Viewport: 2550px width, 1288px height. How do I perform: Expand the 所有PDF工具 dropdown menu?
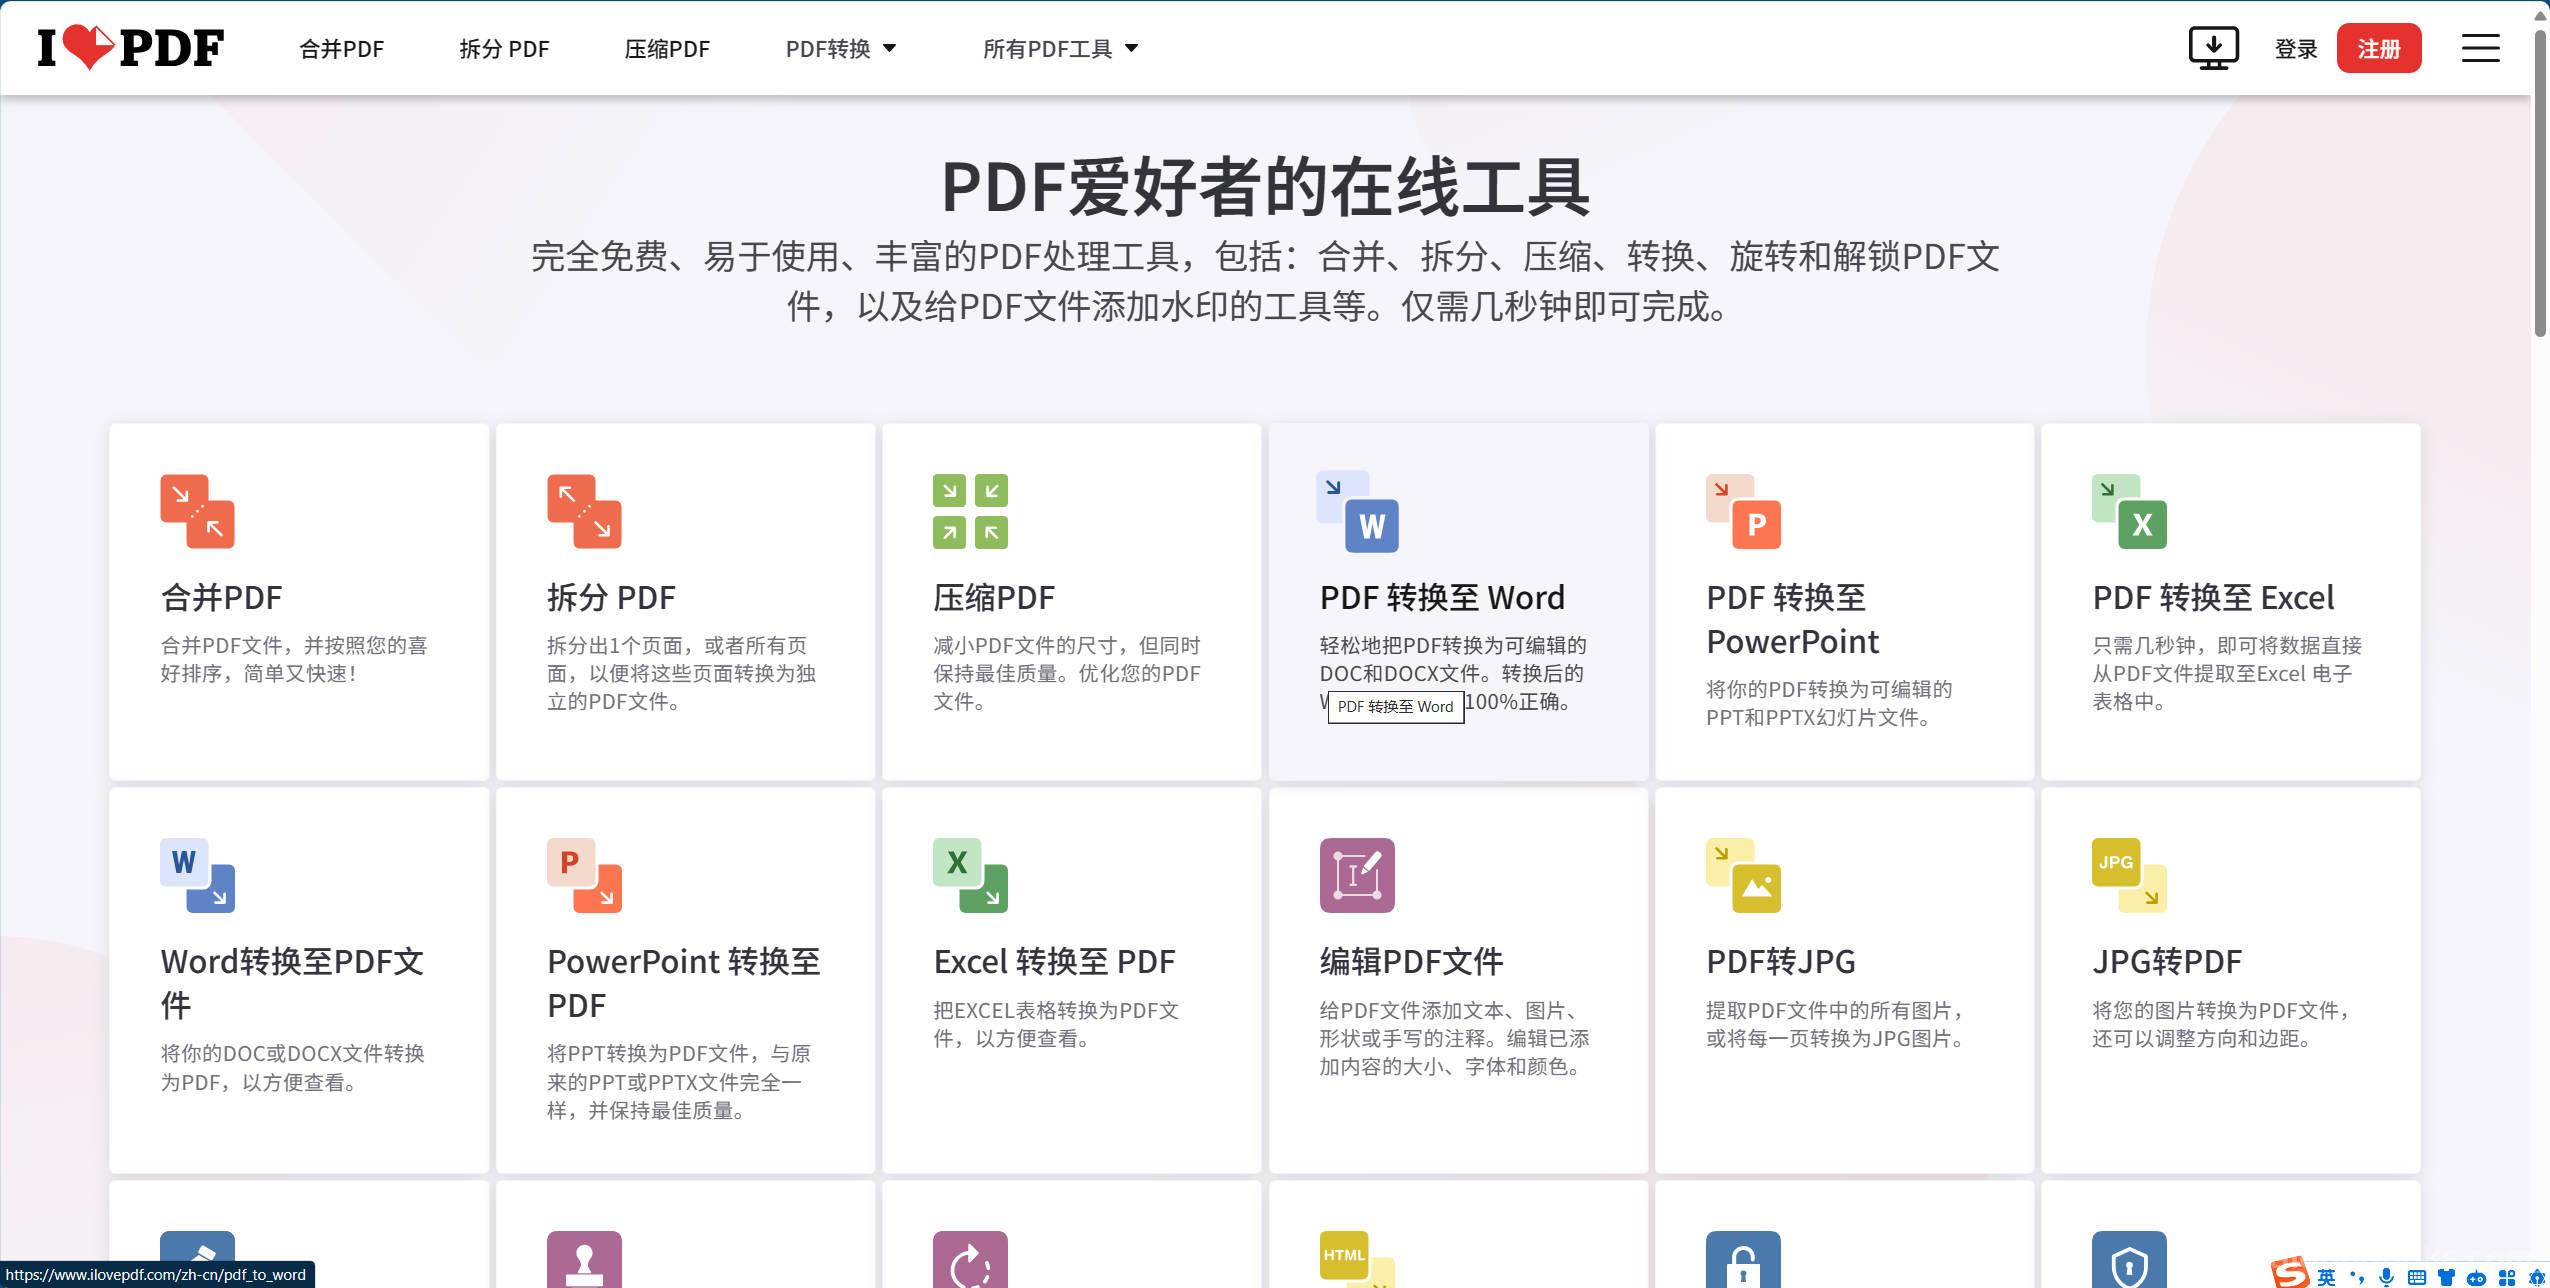pos(1060,49)
